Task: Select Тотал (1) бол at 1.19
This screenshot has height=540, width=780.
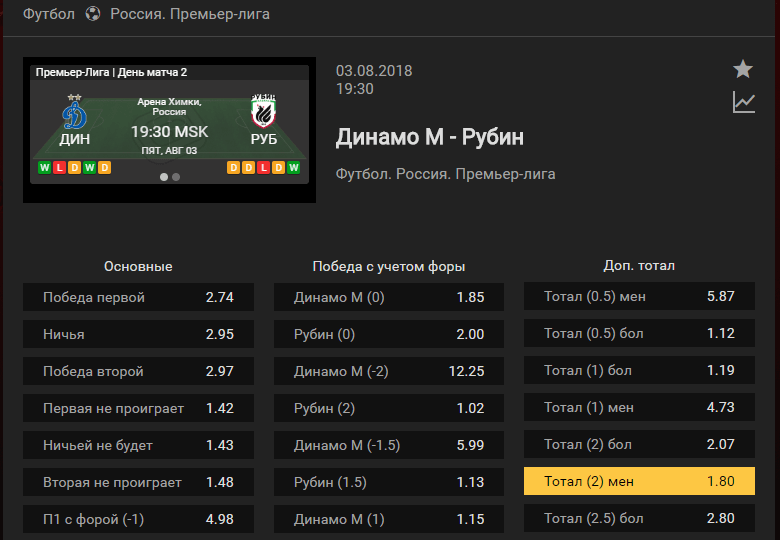Action: (639, 370)
